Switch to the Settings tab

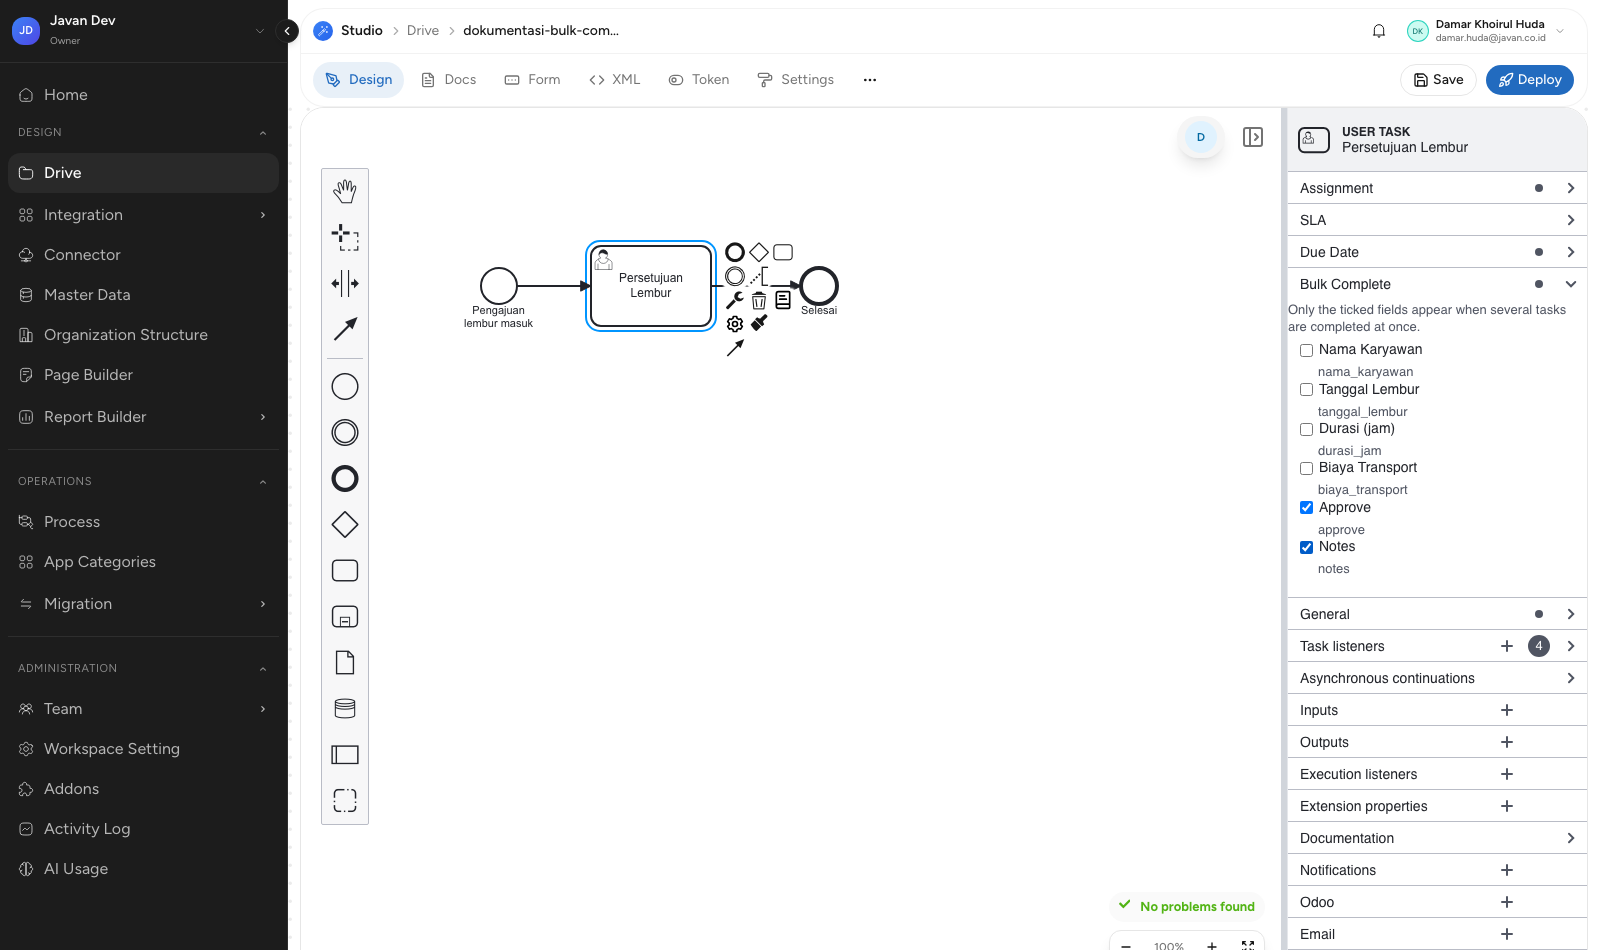[x=796, y=80]
